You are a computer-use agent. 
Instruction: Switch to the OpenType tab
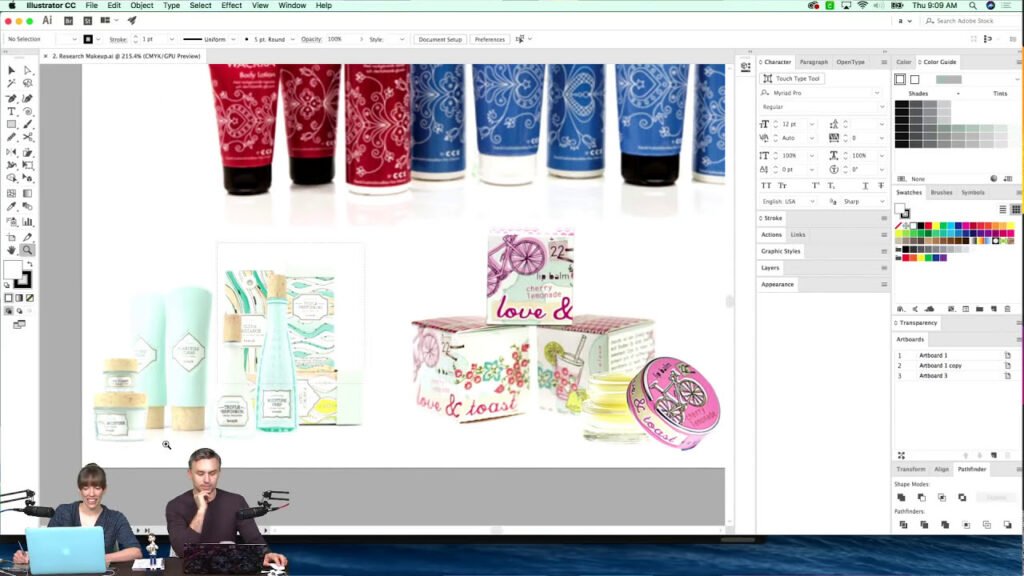(850, 62)
